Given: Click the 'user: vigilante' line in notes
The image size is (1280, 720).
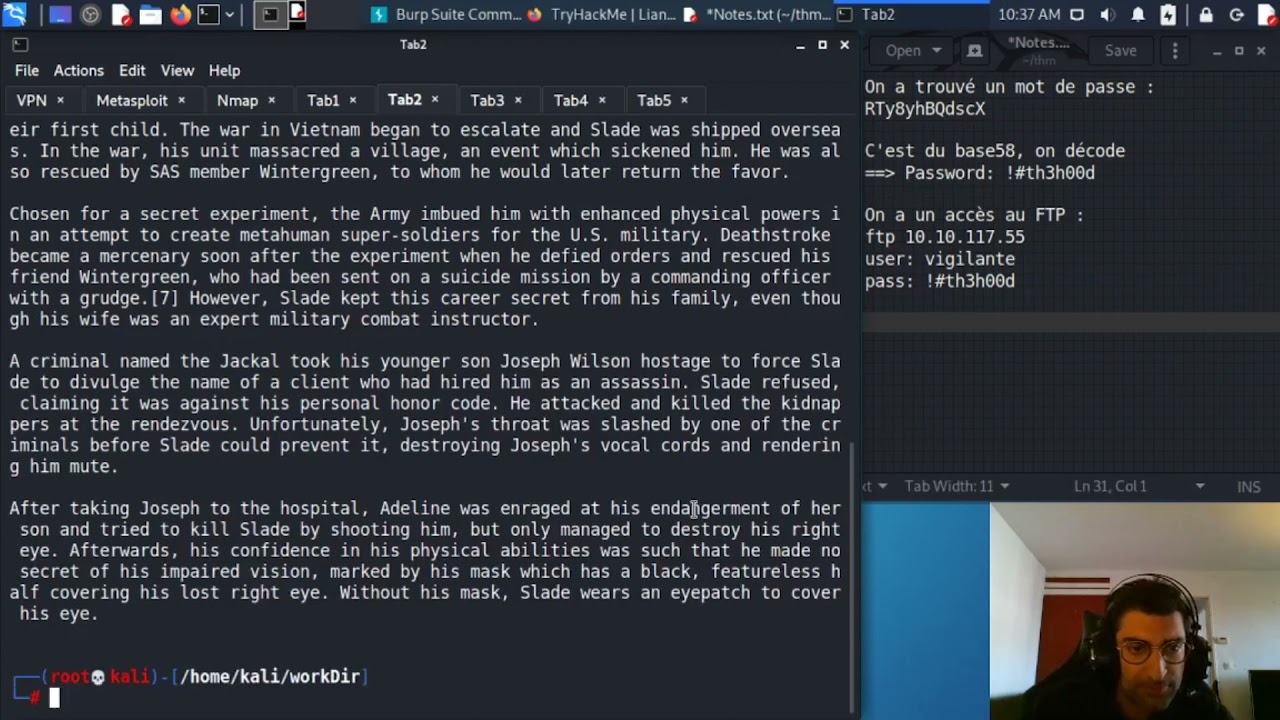Looking at the screenshot, I should point(940,259).
